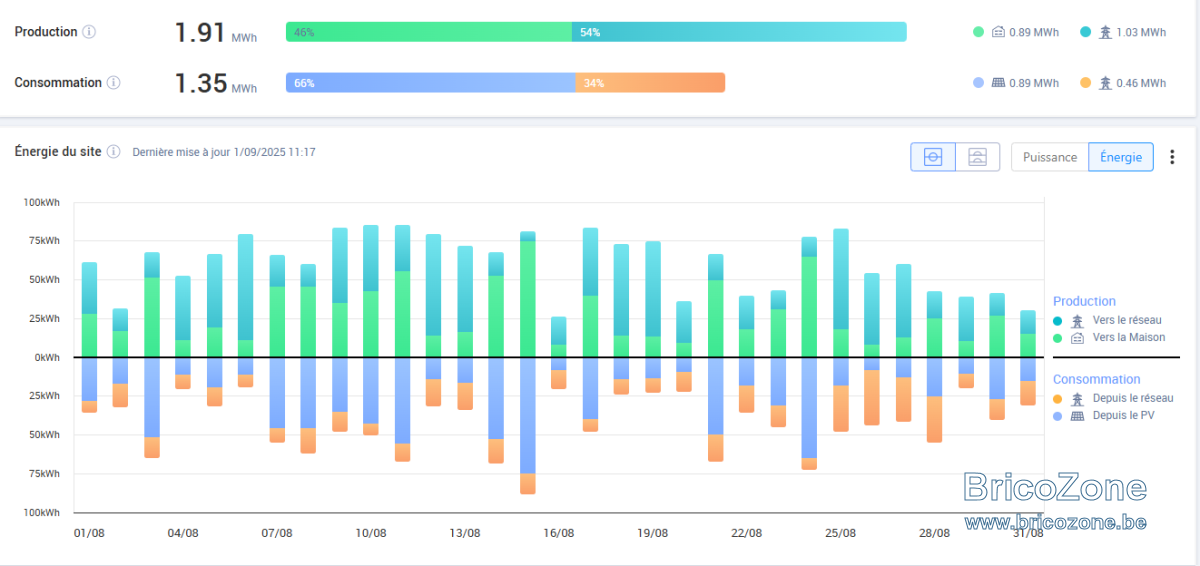Toggle the Vers le réseau legend series
1200x566 pixels.
tap(1107, 320)
